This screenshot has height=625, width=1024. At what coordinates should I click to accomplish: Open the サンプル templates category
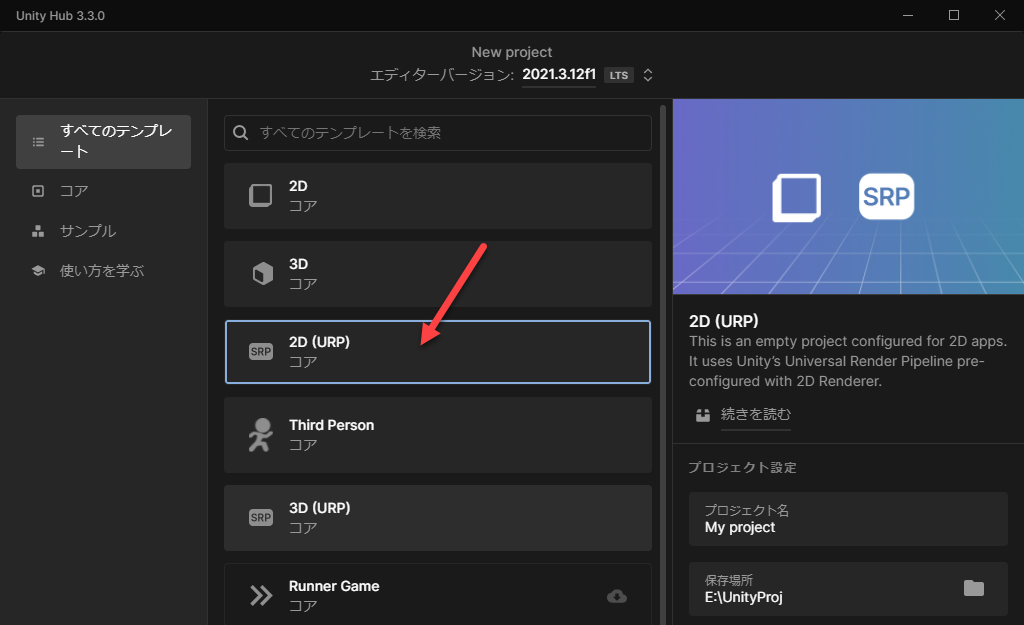(x=88, y=231)
